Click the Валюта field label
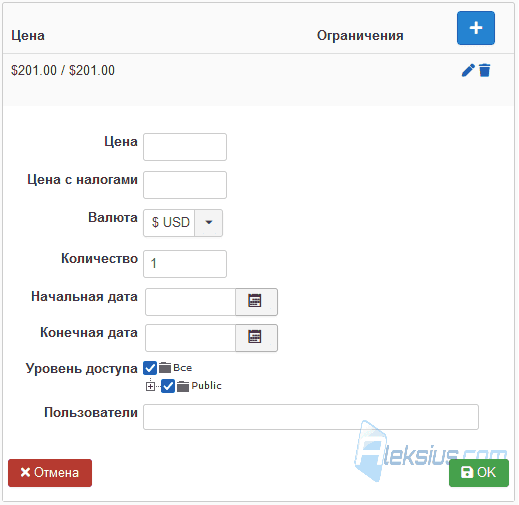 (x=113, y=217)
